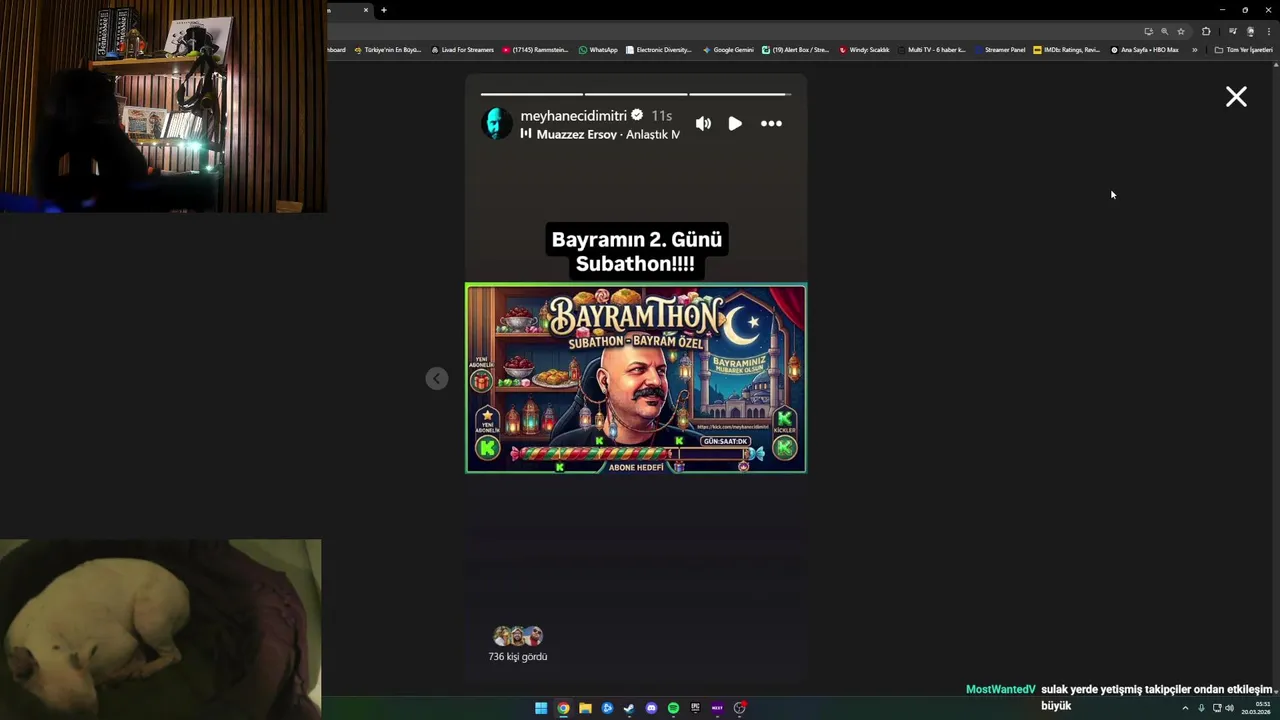
Task: Mute the story audio with the speaker icon
Action: tap(703, 123)
